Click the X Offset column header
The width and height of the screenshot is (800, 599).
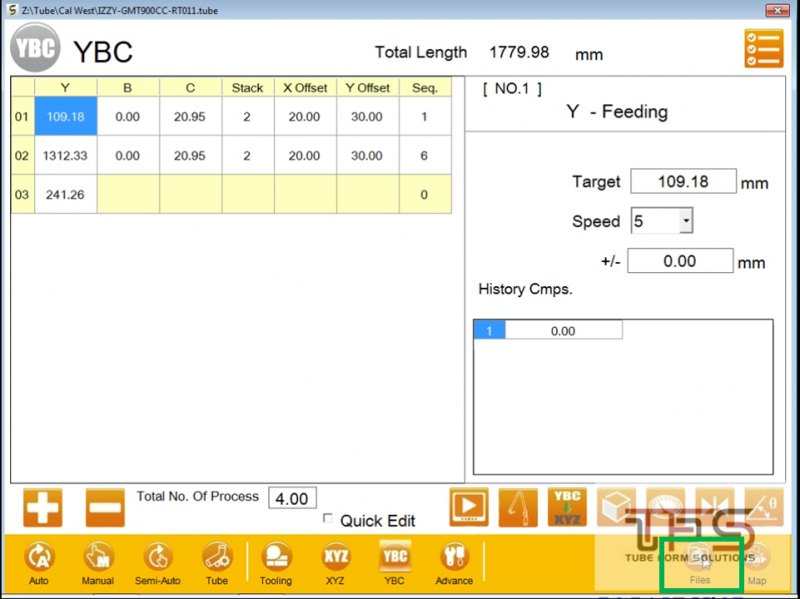point(305,87)
